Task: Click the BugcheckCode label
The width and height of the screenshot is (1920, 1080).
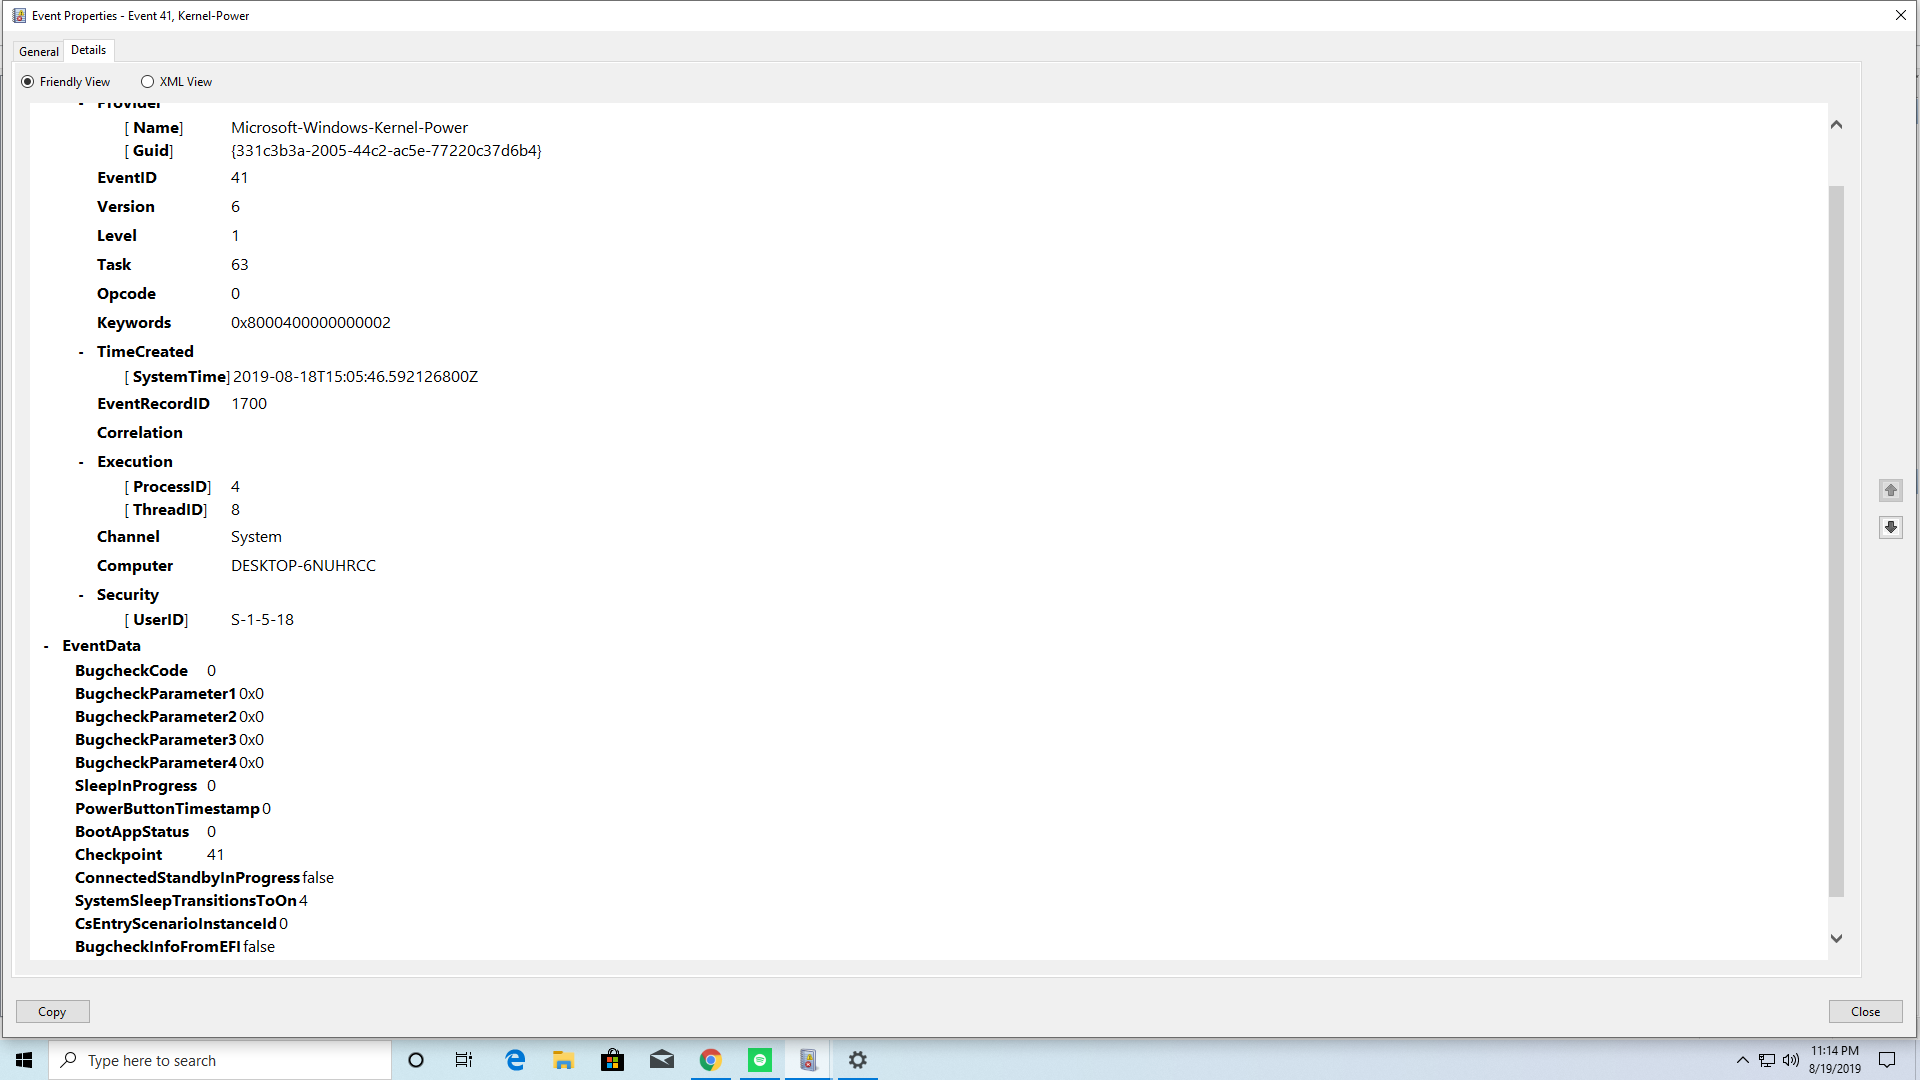Action: click(x=131, y=671)
